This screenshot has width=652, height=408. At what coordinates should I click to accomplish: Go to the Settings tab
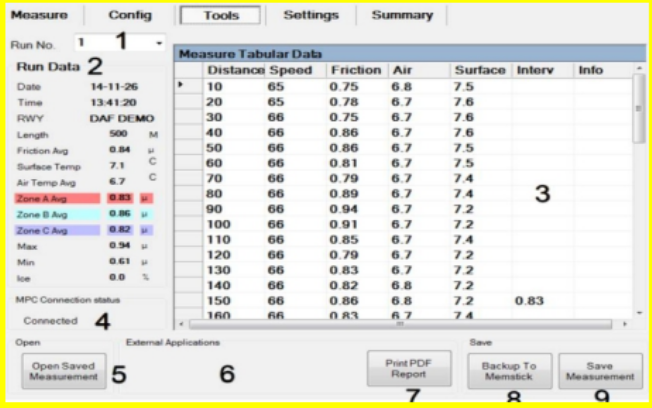tap(310, 15)
